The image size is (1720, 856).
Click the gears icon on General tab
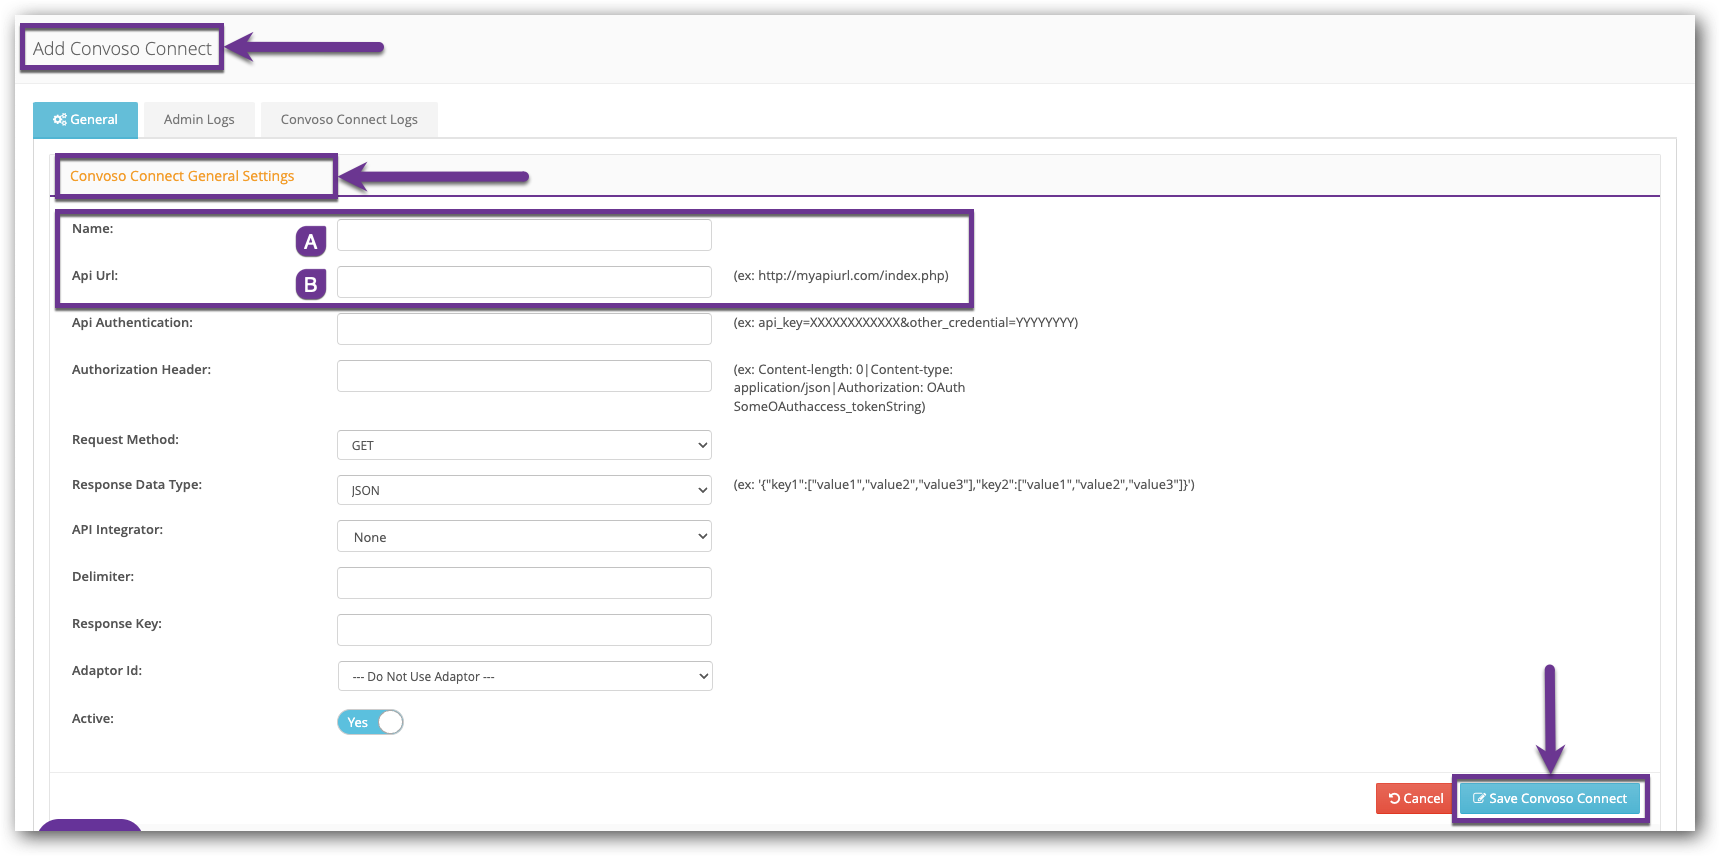60,120
